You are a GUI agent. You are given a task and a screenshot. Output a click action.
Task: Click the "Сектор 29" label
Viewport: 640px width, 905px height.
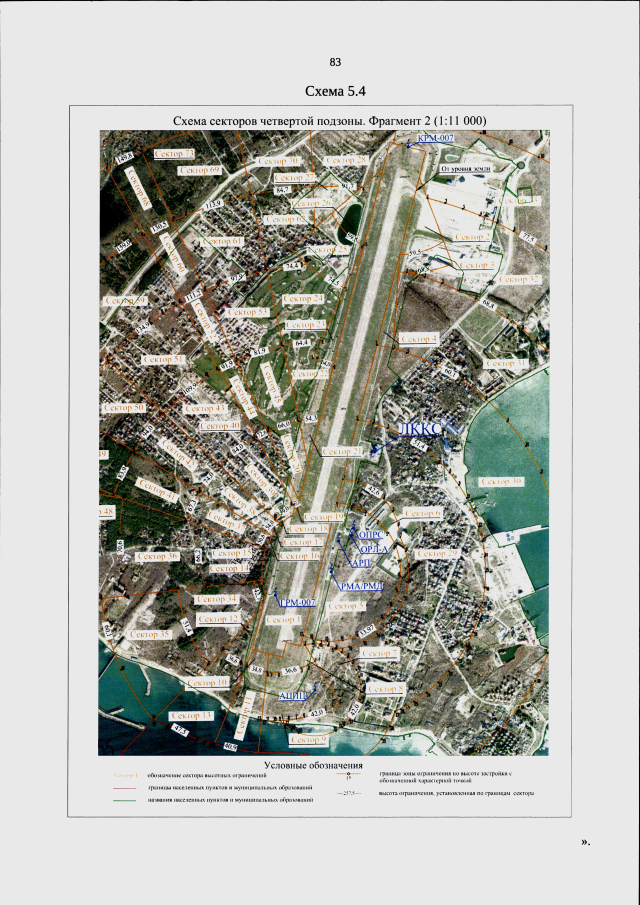(437, 554)
